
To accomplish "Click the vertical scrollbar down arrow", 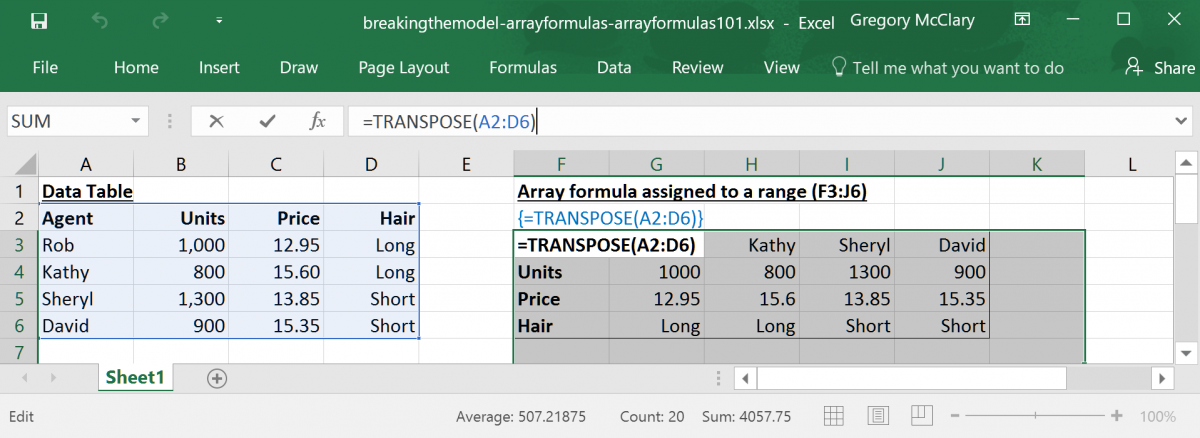I will 1186,352.
